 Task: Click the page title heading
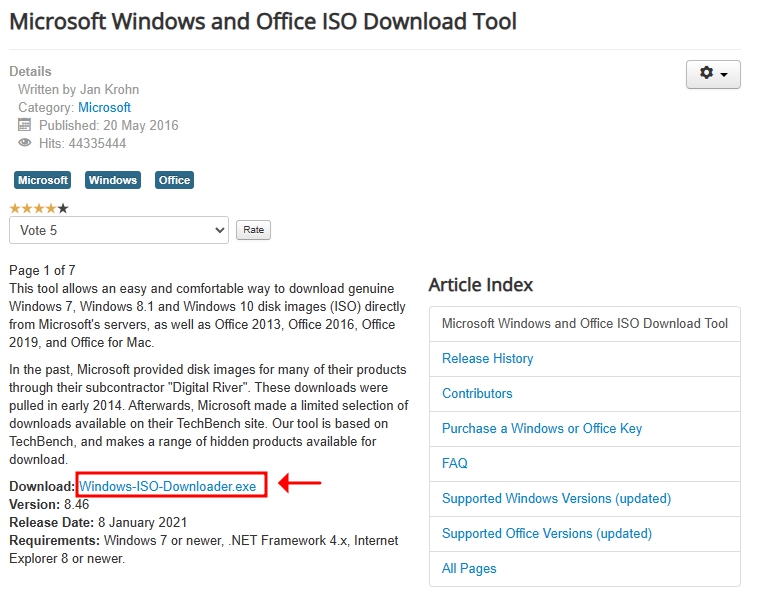(263, 22)
